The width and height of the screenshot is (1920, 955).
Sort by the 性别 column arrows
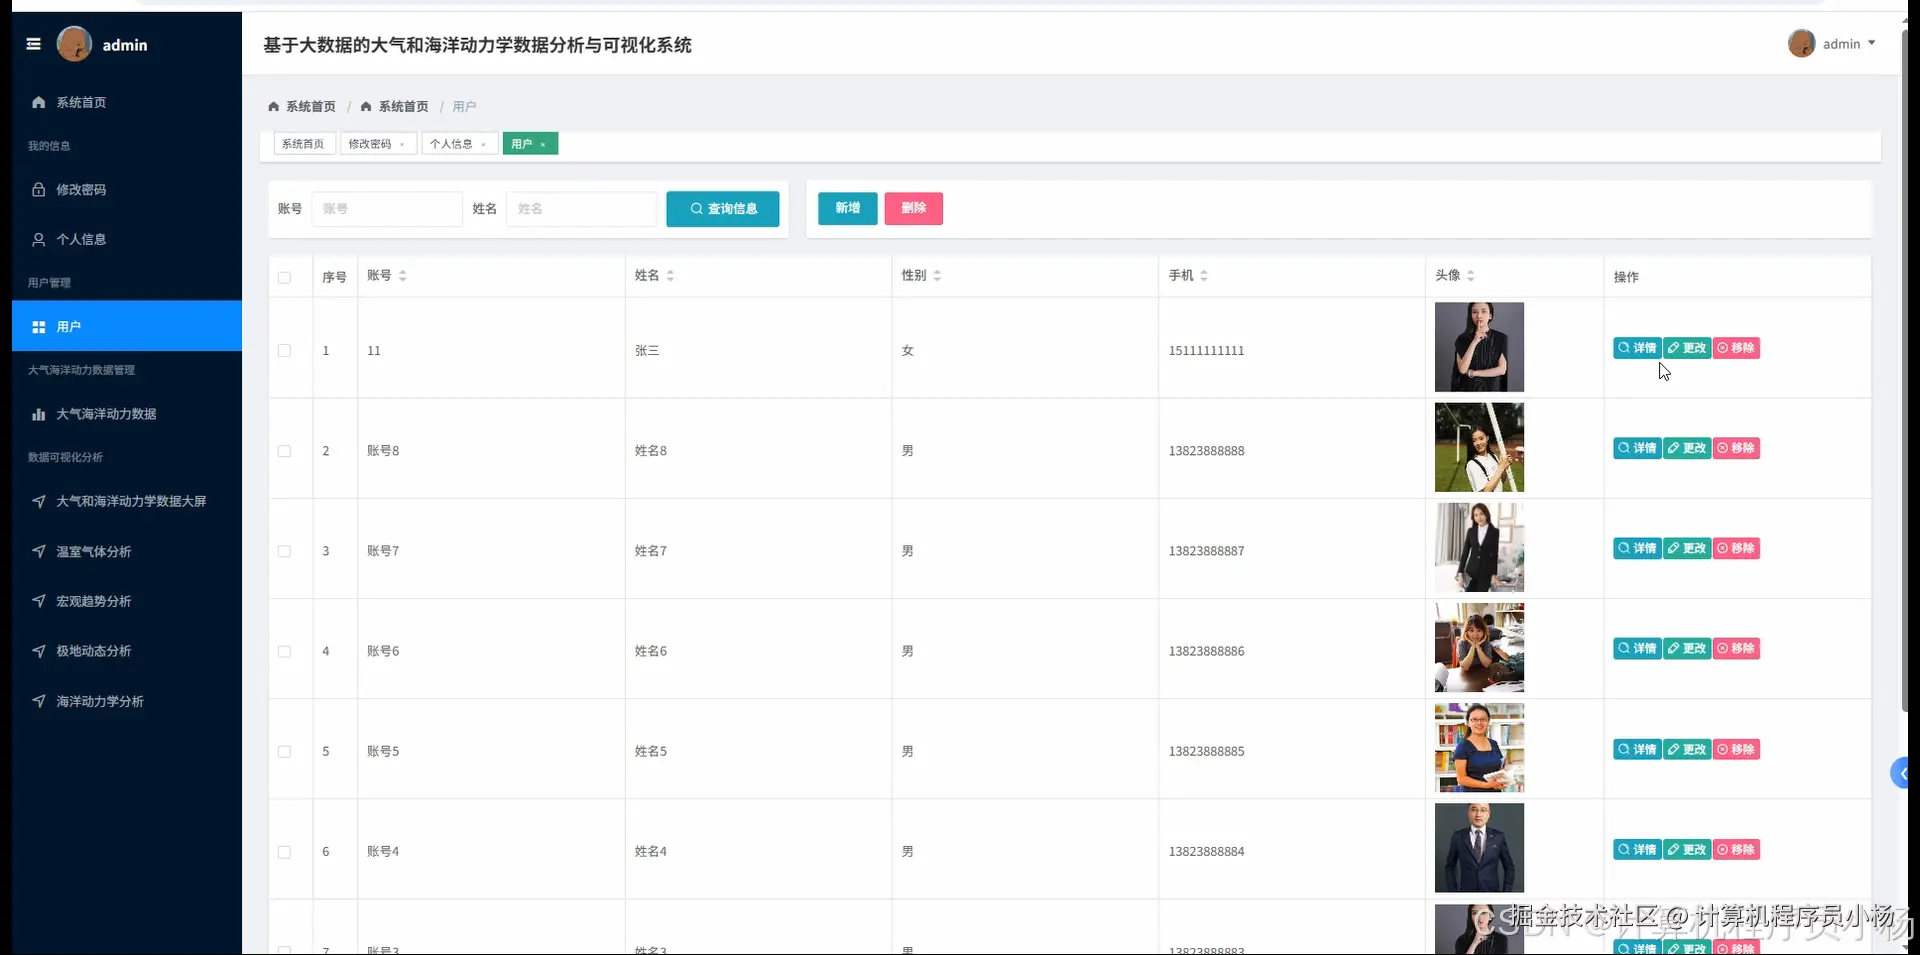pyautogui.click(x=937, y=276)
